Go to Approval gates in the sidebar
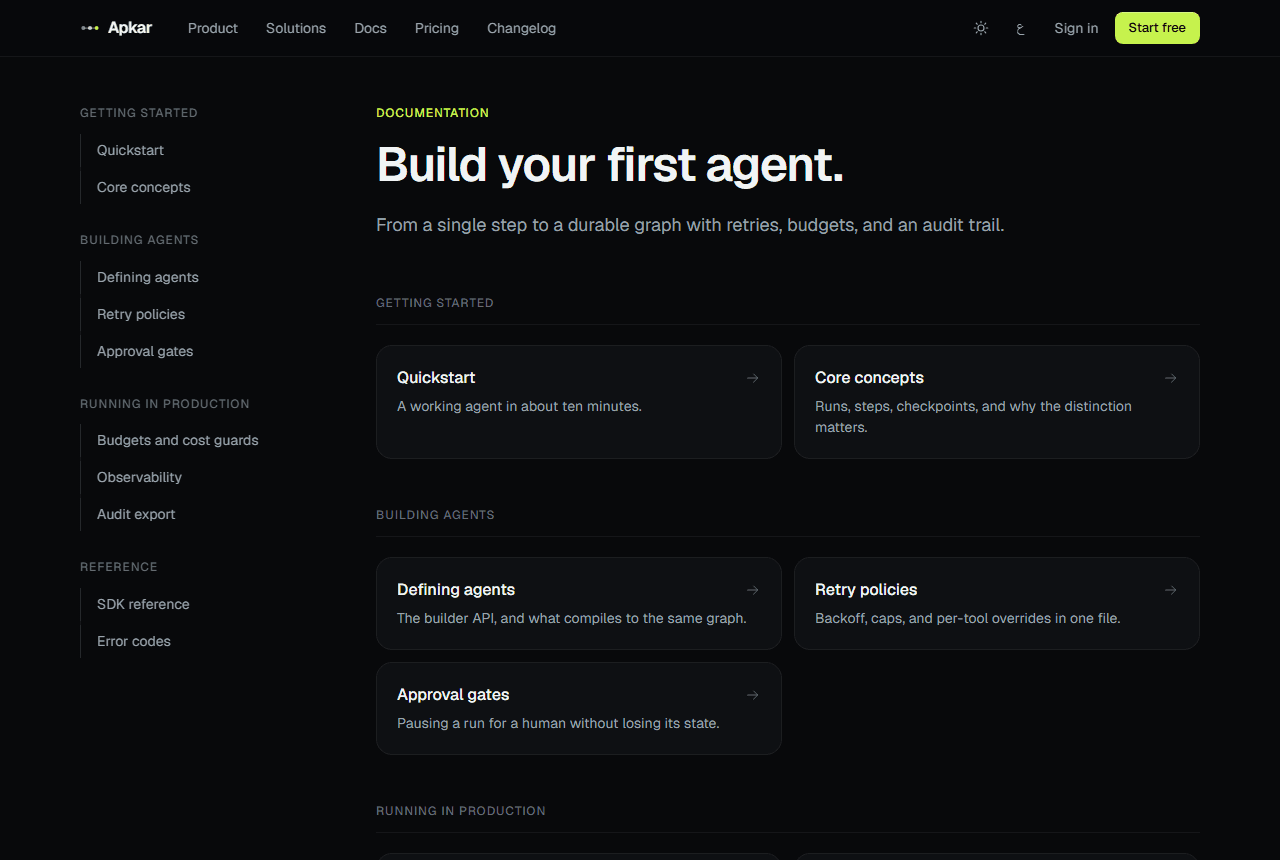The width and height of the screenshot is (1280, 860). 145,351
